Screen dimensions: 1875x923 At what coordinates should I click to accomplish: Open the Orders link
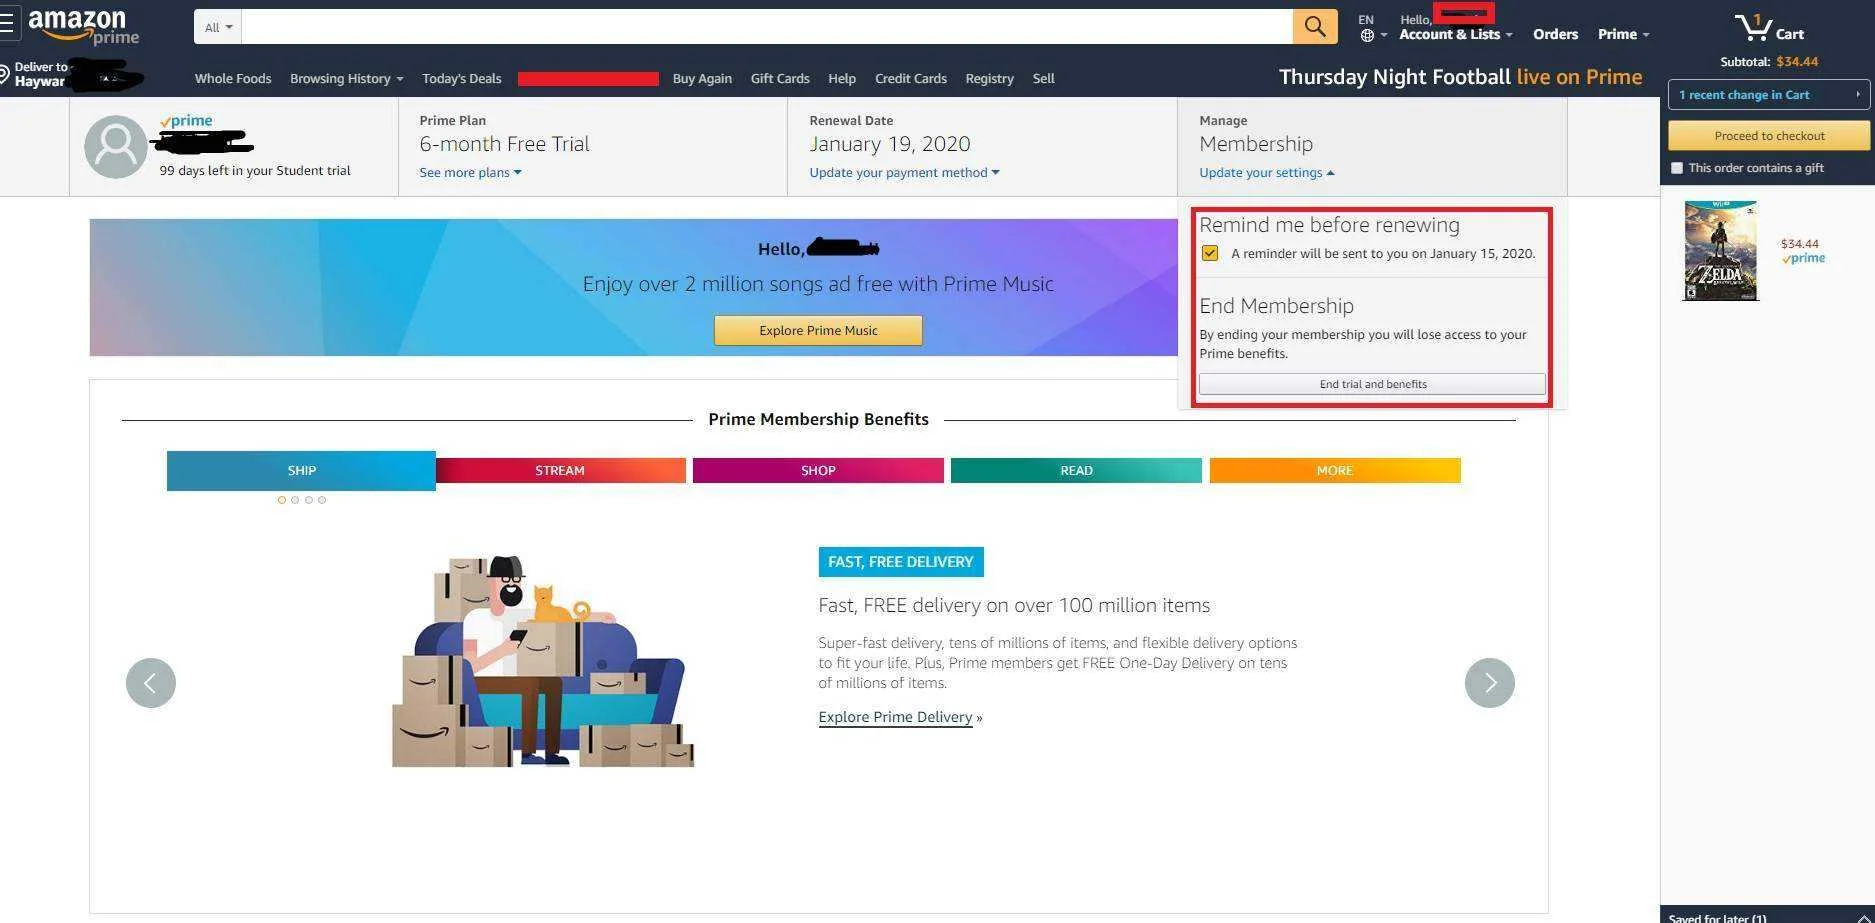(x=1555, y=34)
